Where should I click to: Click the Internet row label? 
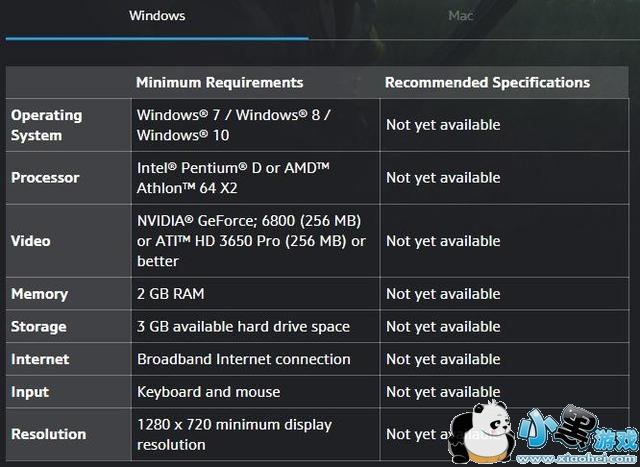(40, 359)
